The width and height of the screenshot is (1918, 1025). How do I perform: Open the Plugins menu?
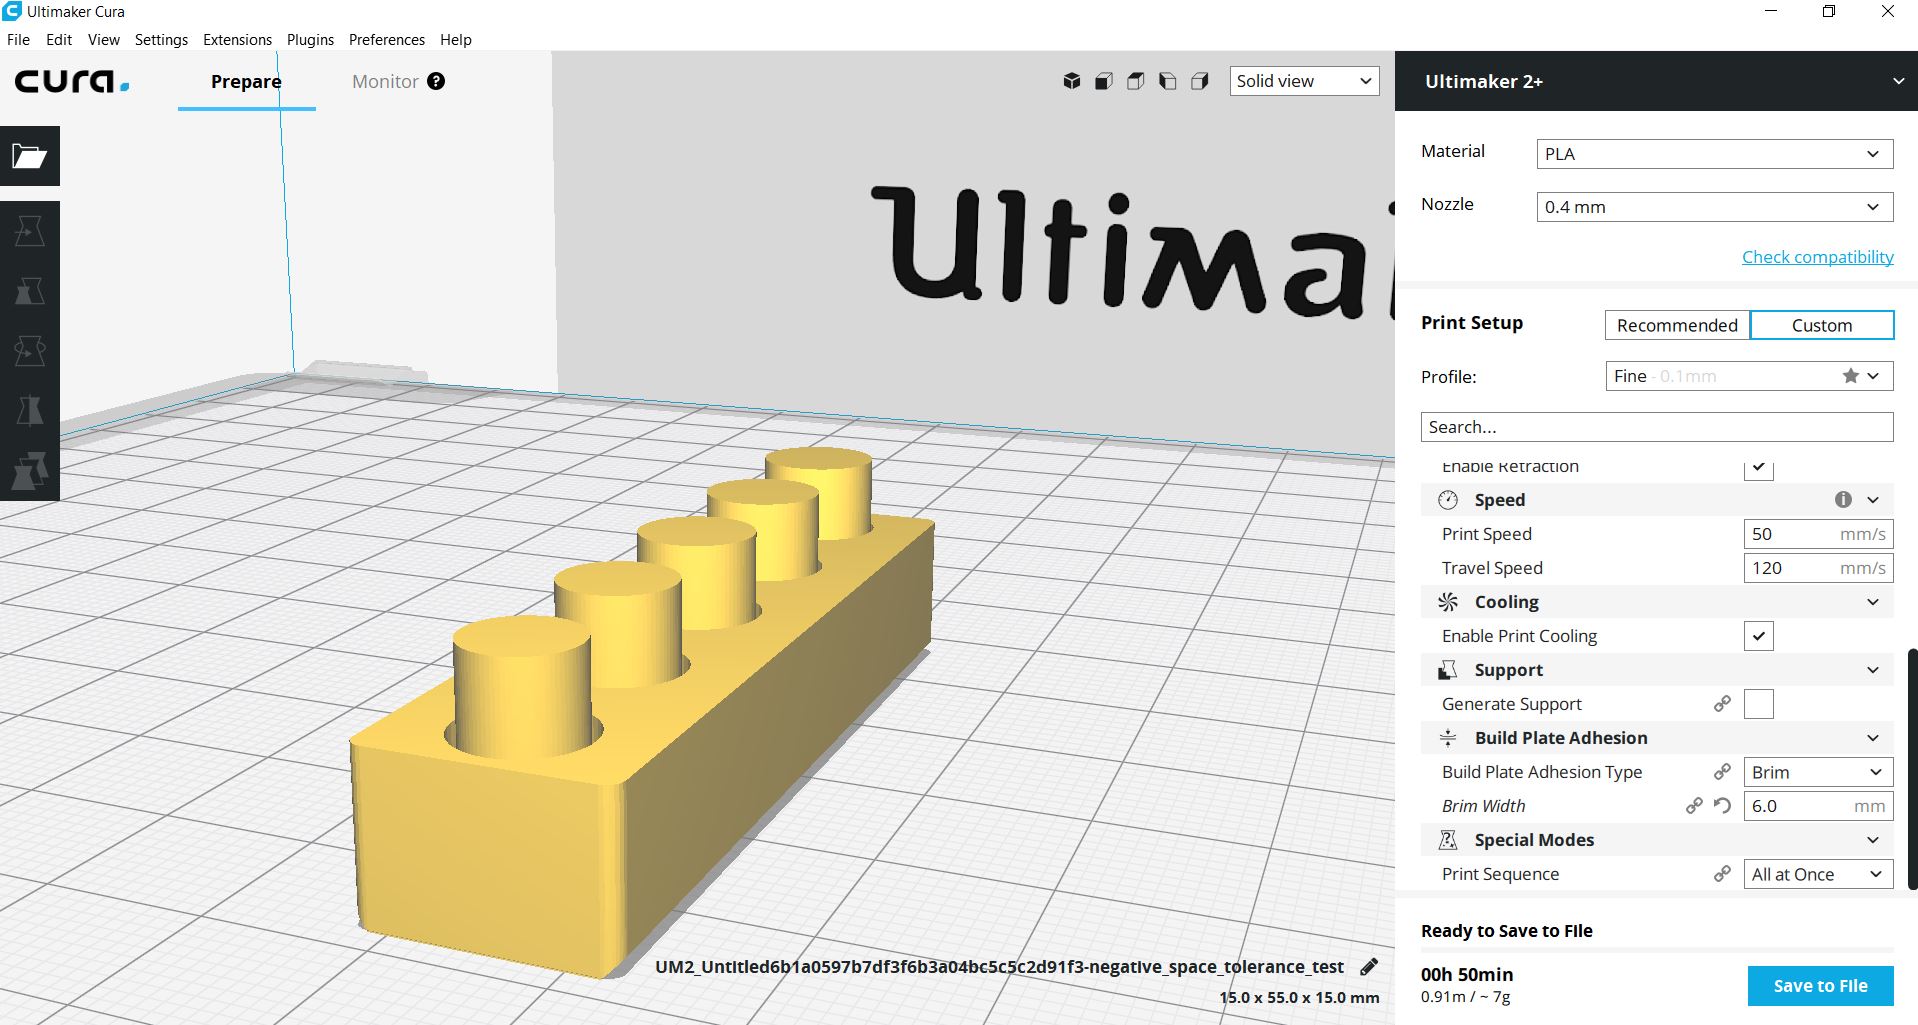coord(310,40)
